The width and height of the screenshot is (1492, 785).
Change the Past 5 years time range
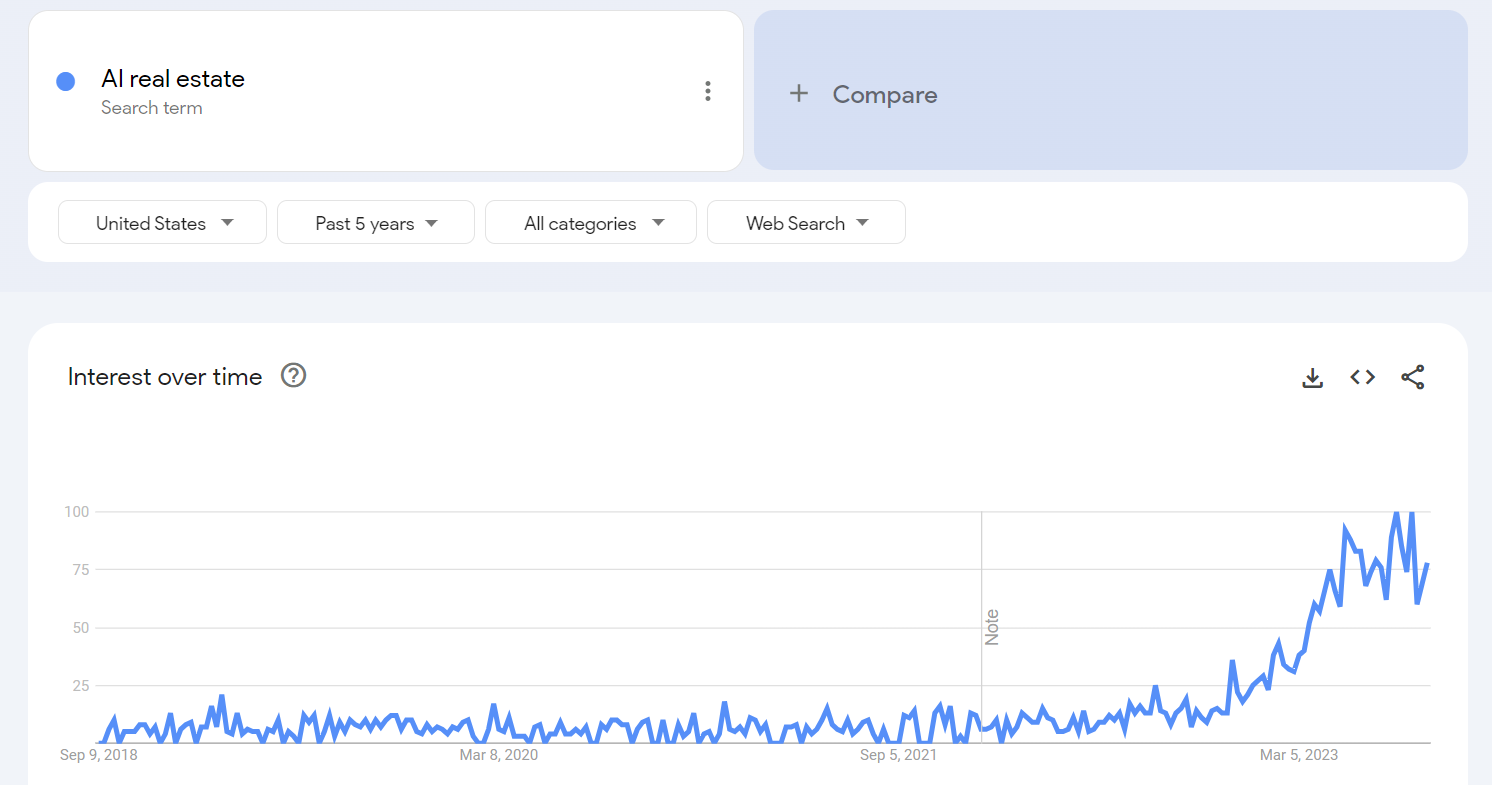tap(376, 223)
